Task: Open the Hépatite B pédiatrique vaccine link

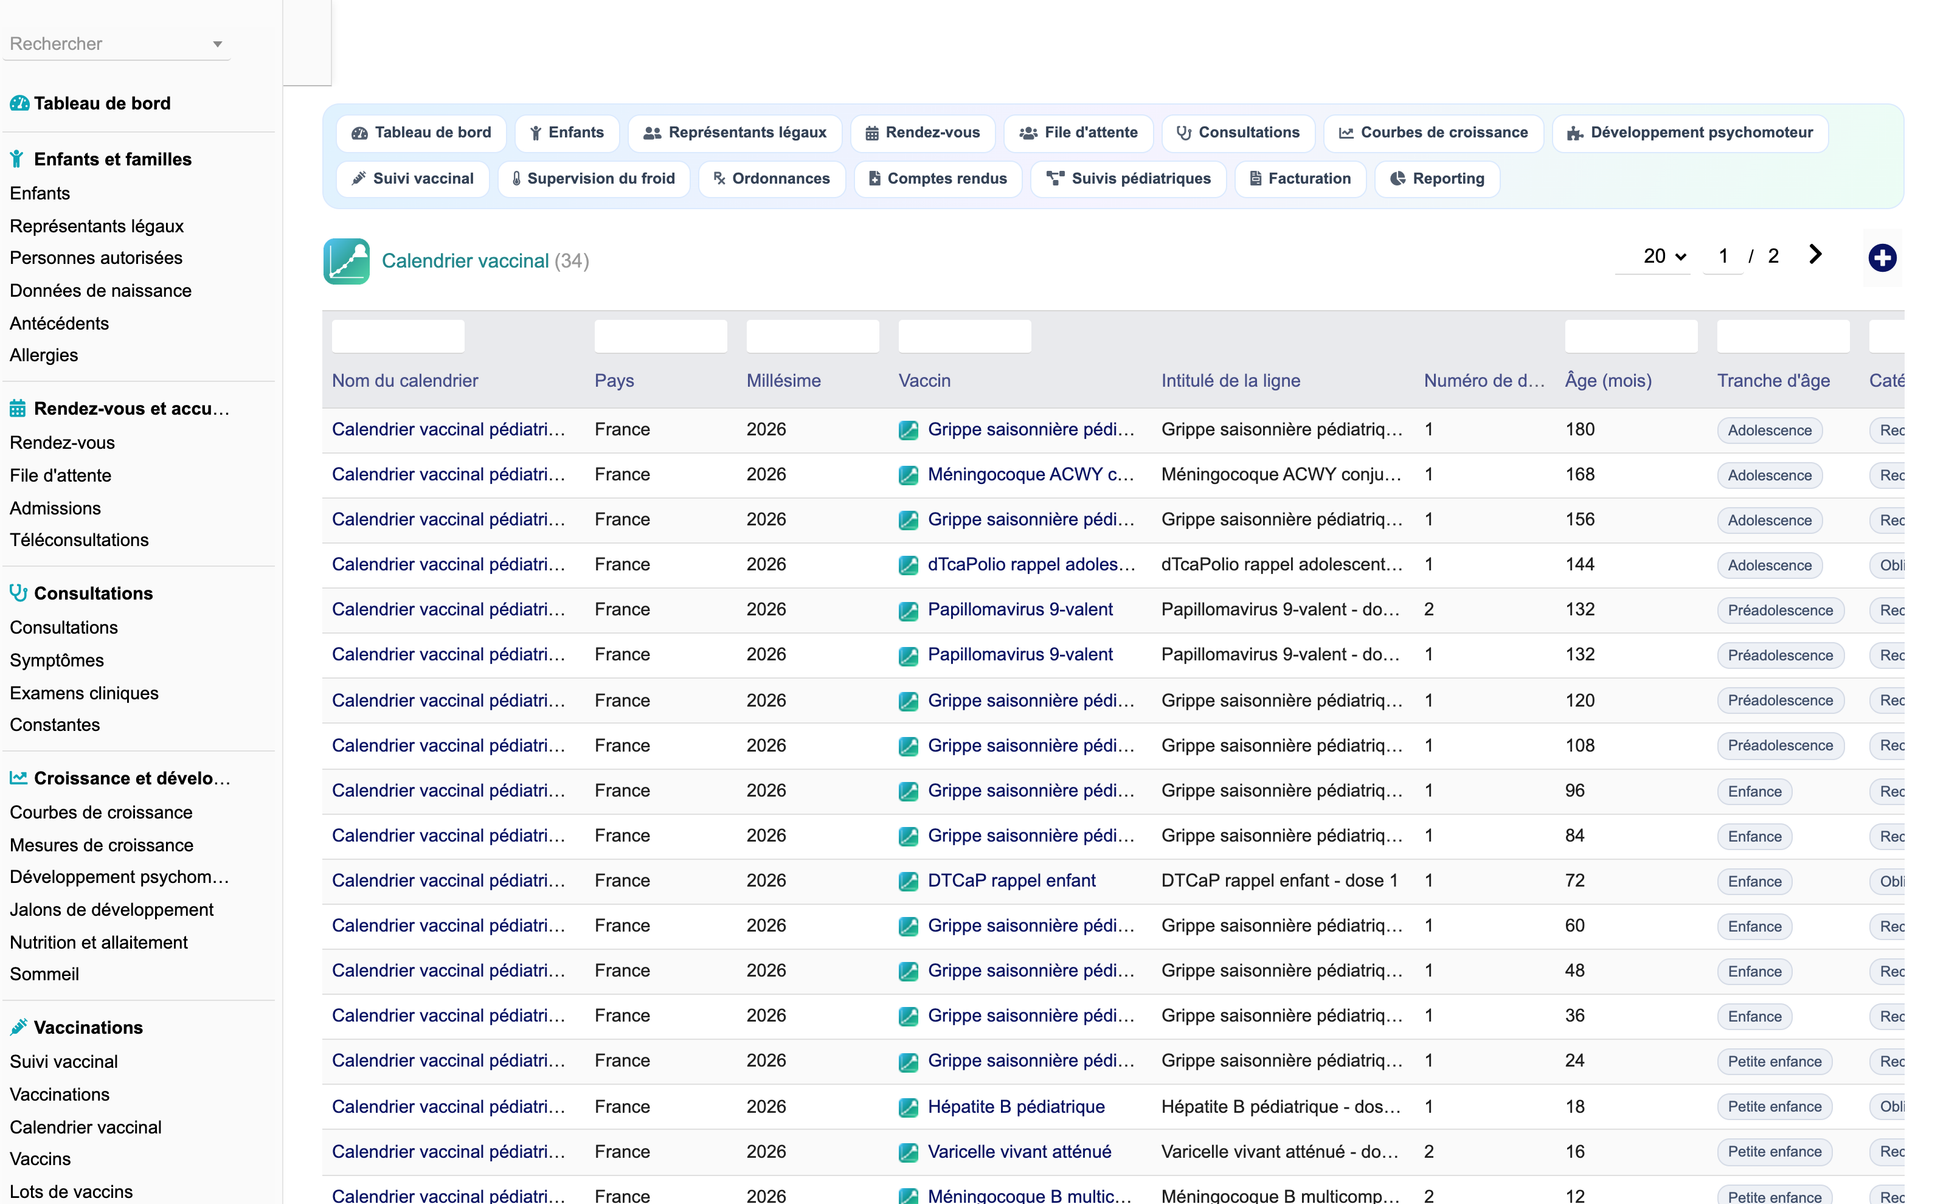Action: tap(1016, 1107)
